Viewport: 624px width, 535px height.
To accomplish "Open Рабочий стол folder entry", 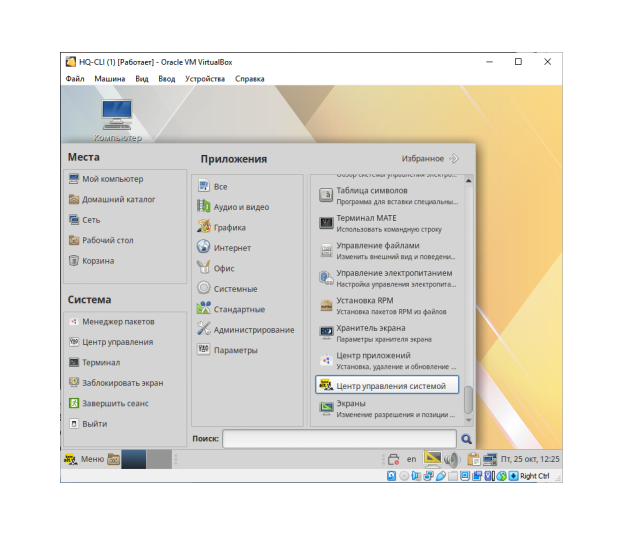I will (101, 240).
